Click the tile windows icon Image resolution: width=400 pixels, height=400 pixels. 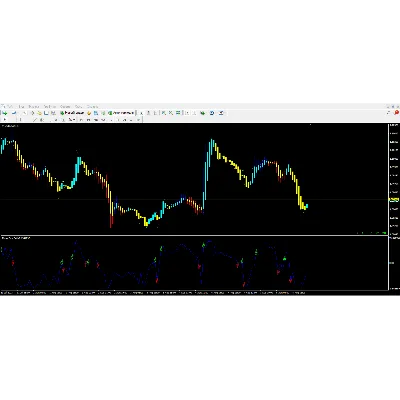click(x=178, y=113)
